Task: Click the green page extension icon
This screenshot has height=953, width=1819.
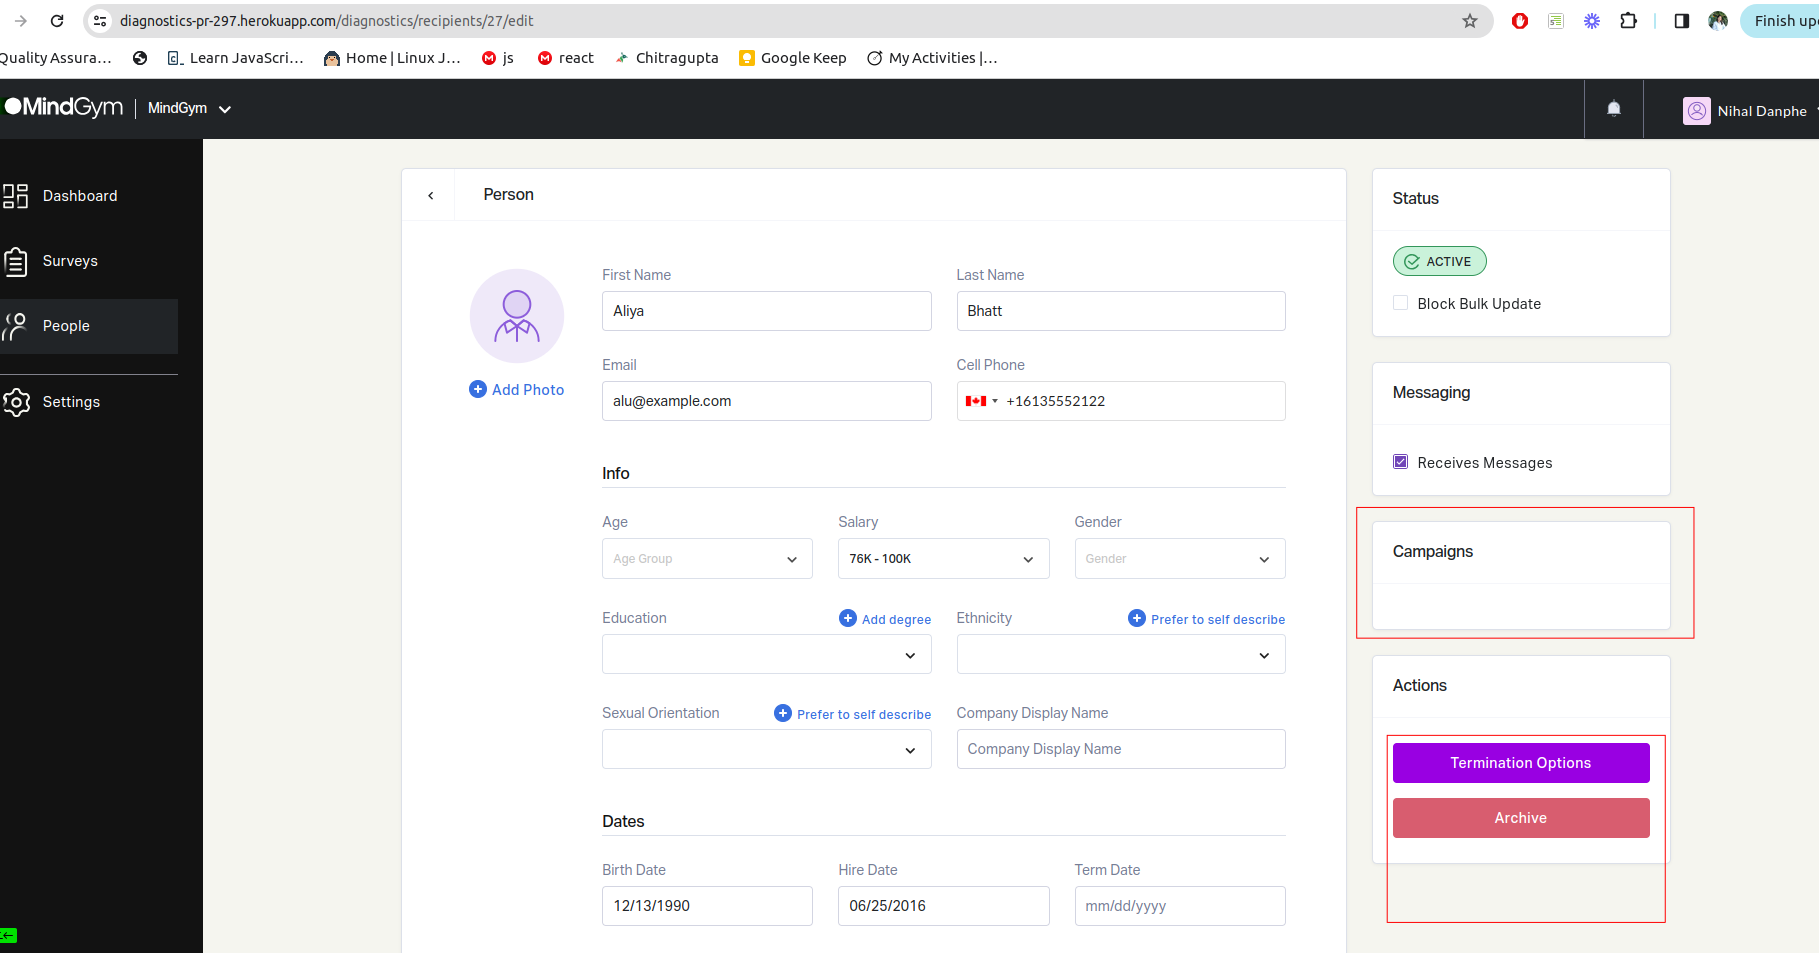Action: (x=1556, y=21)
